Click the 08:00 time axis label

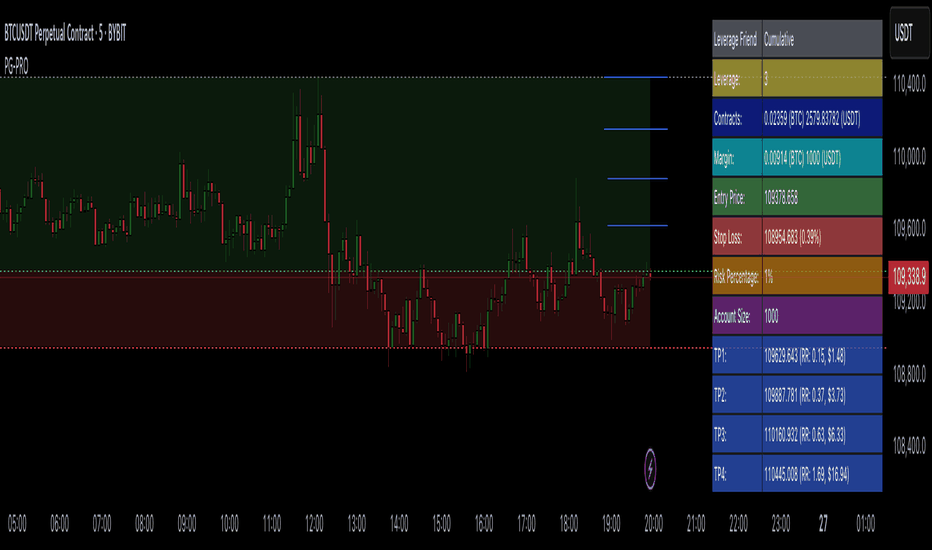tap(144, 524)
